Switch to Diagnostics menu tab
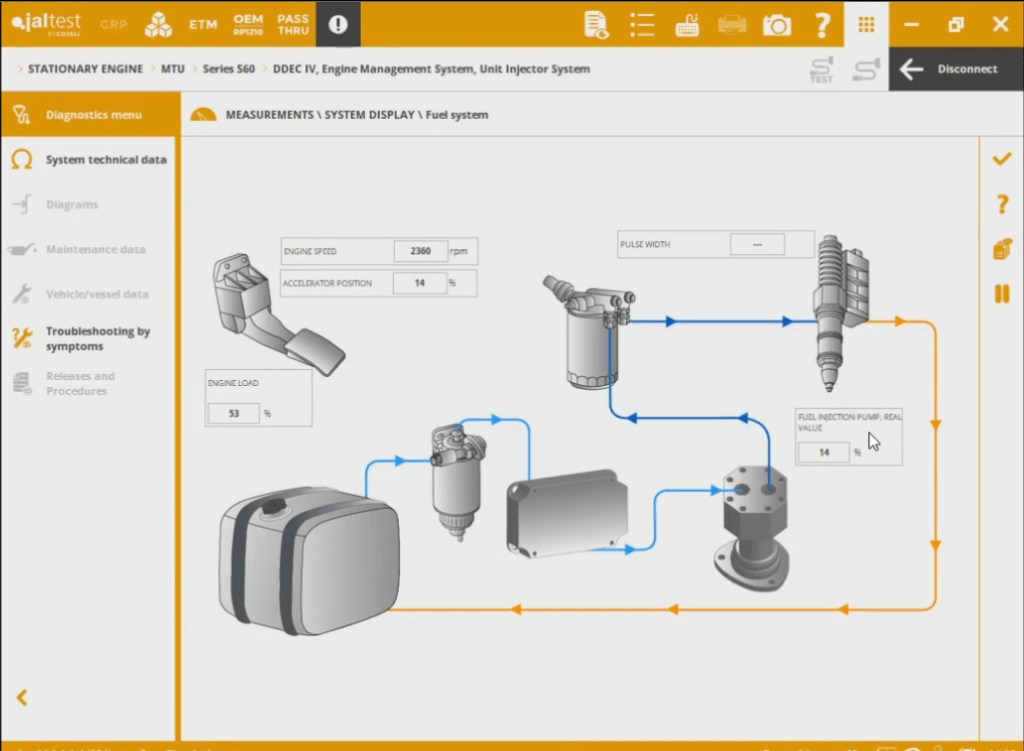 pos(90,114)
